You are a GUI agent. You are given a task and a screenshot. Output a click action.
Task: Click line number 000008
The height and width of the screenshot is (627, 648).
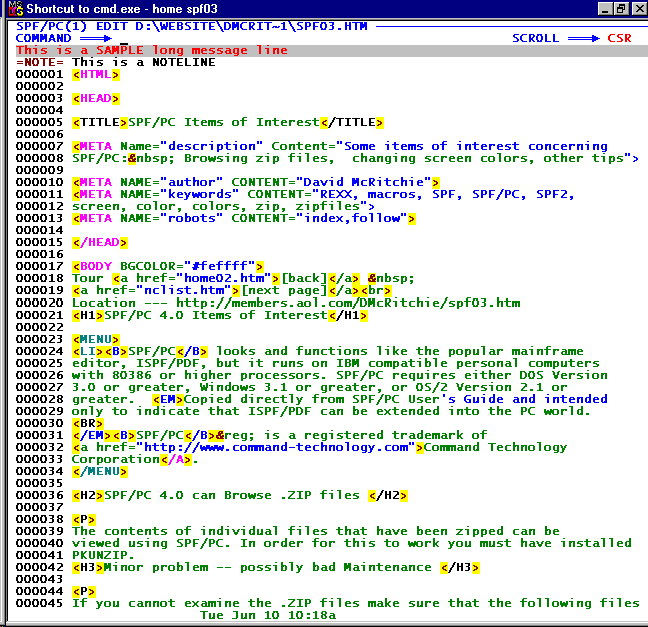click(x=40, y=158)
